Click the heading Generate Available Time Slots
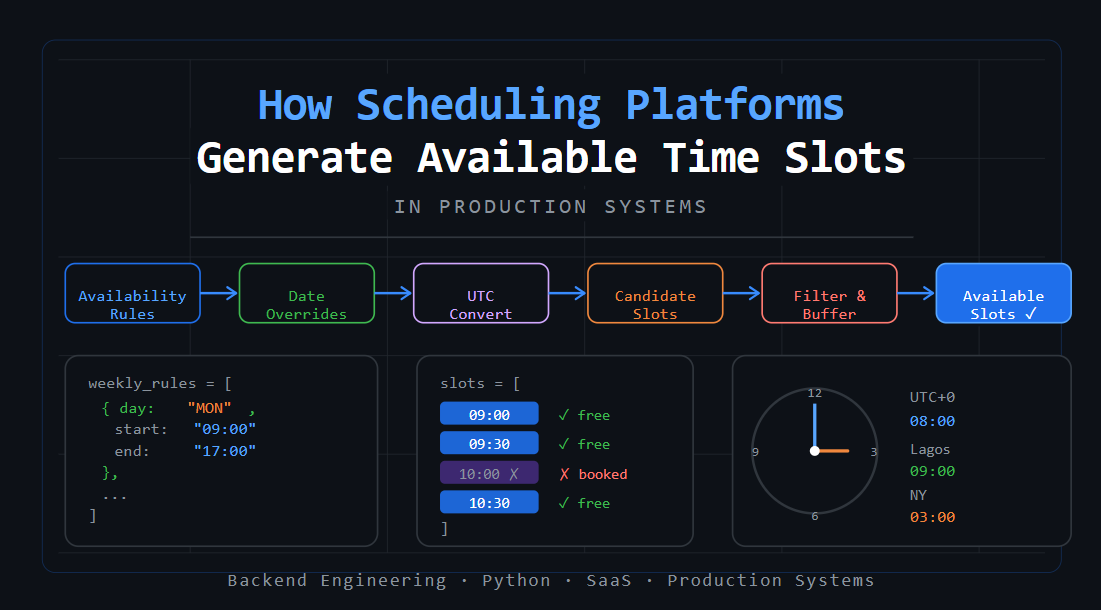1101x610 pixels. (x=551, y=157)
